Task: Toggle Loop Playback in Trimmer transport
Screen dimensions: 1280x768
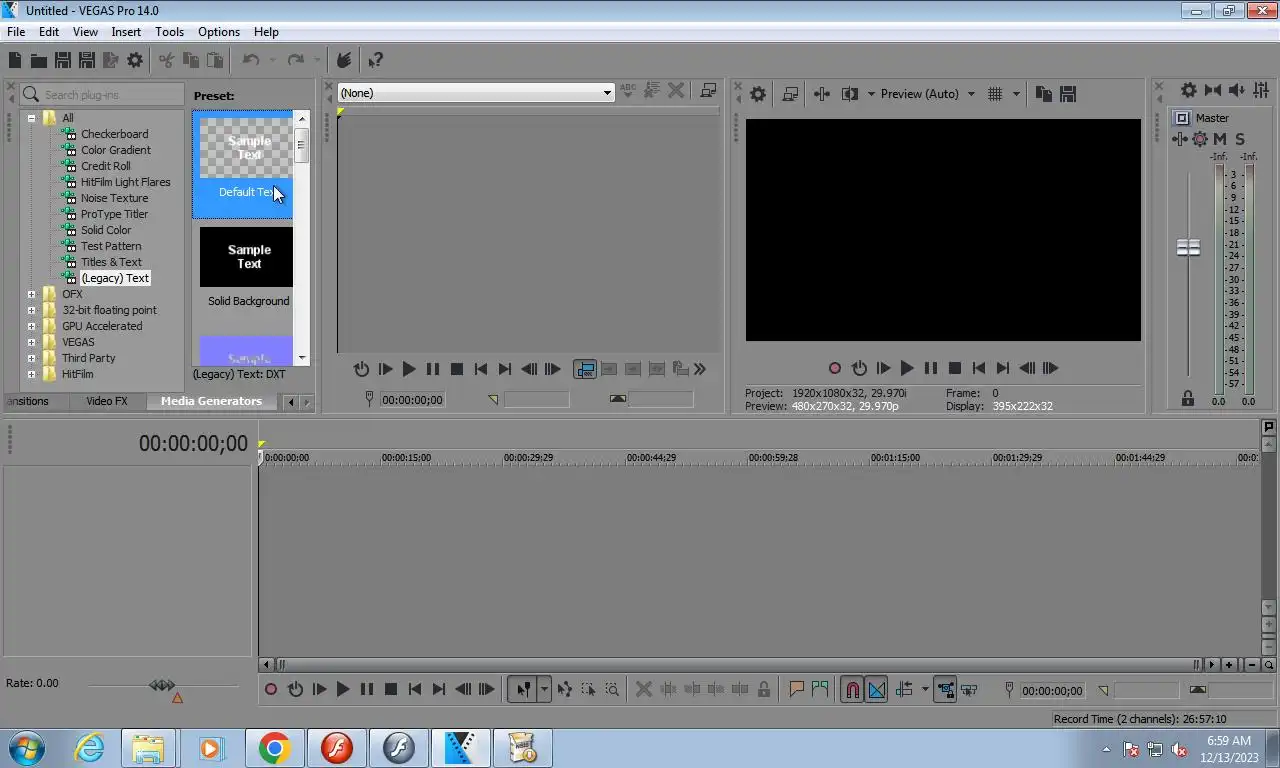Action: click(x=362, y=369)
